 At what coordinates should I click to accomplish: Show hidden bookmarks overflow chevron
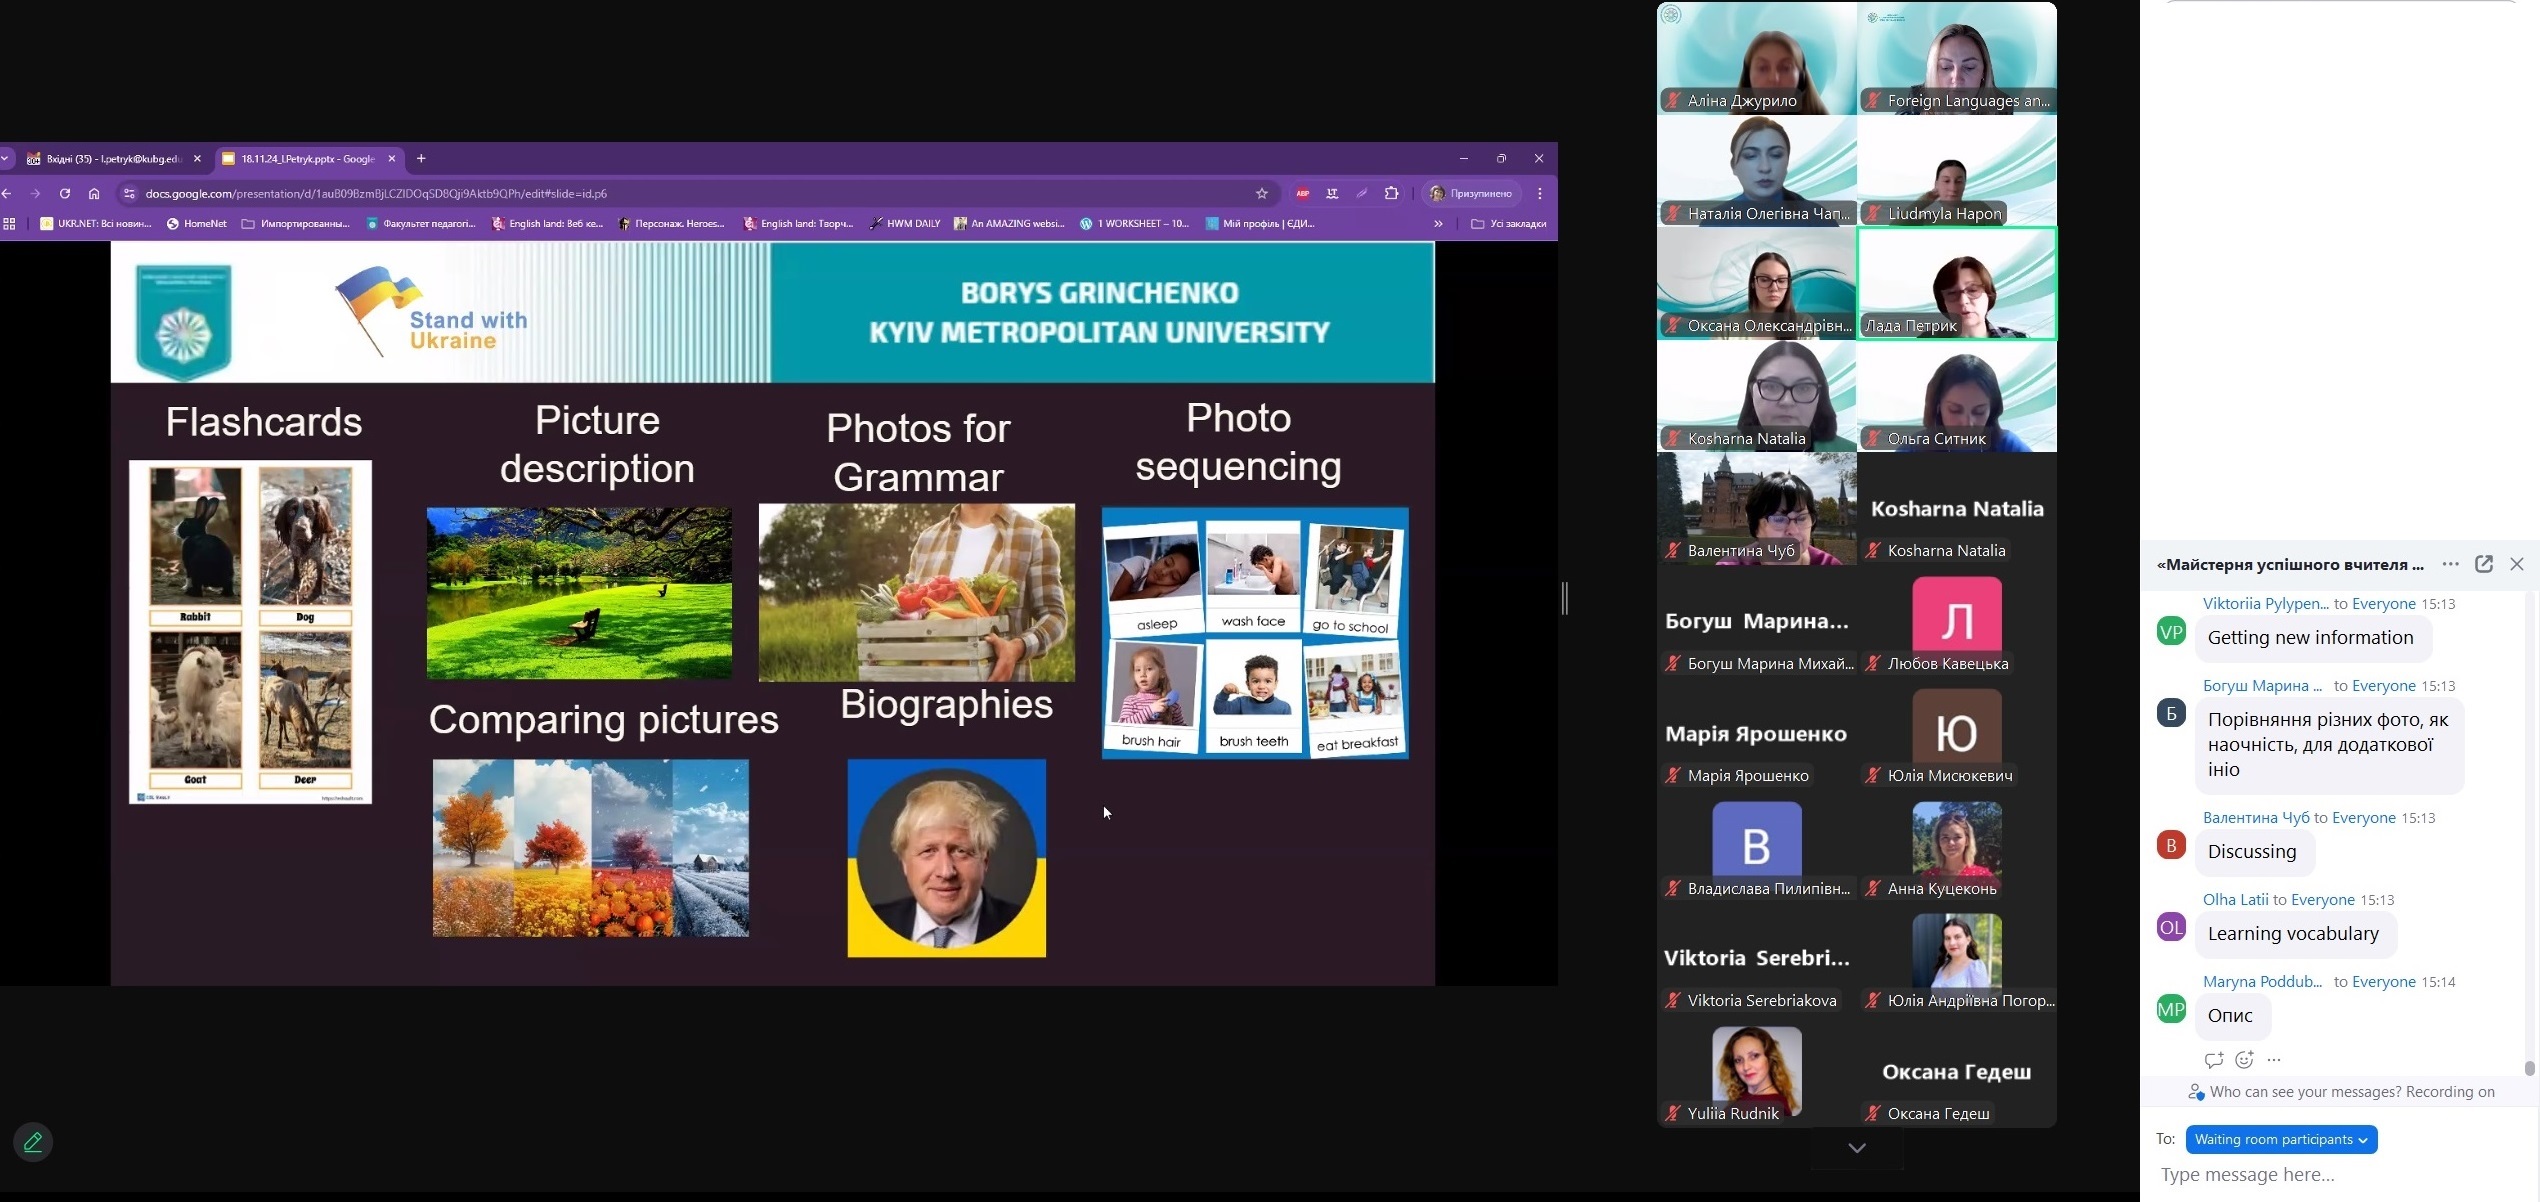click(x=1438, y=224)
